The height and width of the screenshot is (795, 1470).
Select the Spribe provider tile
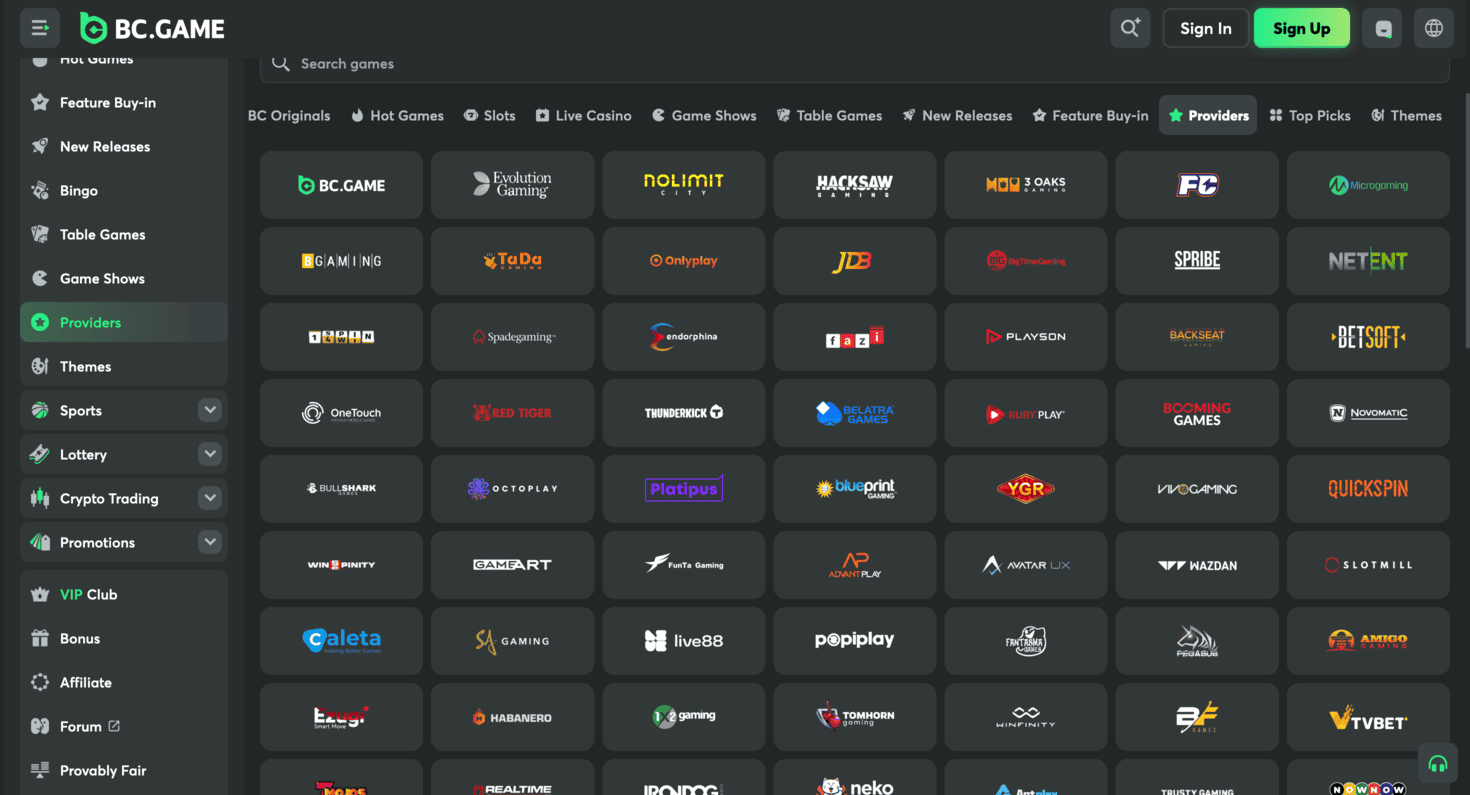[1197, 261]
